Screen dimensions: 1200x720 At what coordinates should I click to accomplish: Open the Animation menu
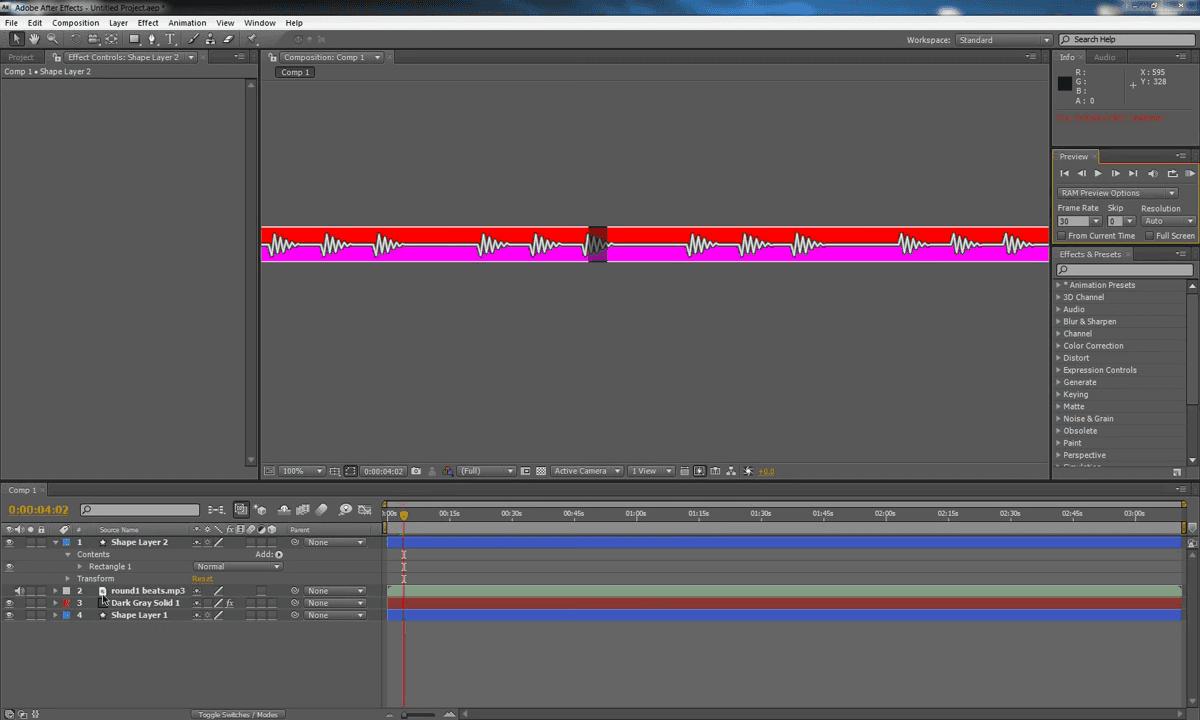tap(187, 22)
